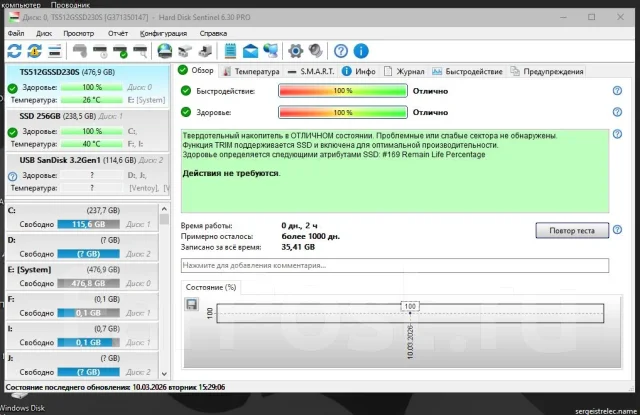This screenshot has height=415, width=640.
Task: Click the blue envelope email toolbar icon
Action: (x=250, y=51)
